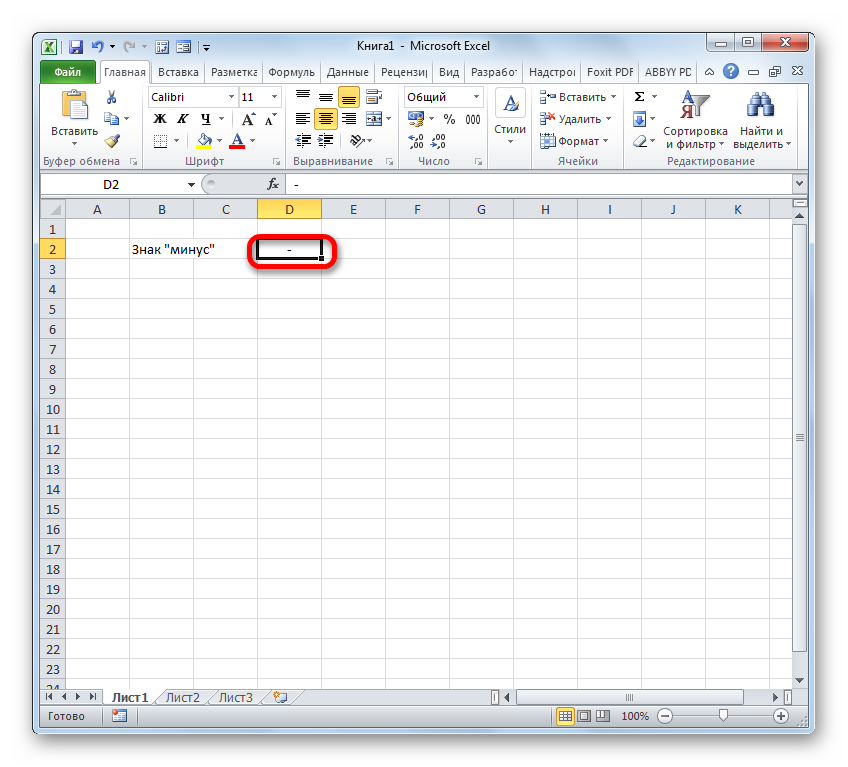Switch to Page Layout view in status bar

click(584, 716)
